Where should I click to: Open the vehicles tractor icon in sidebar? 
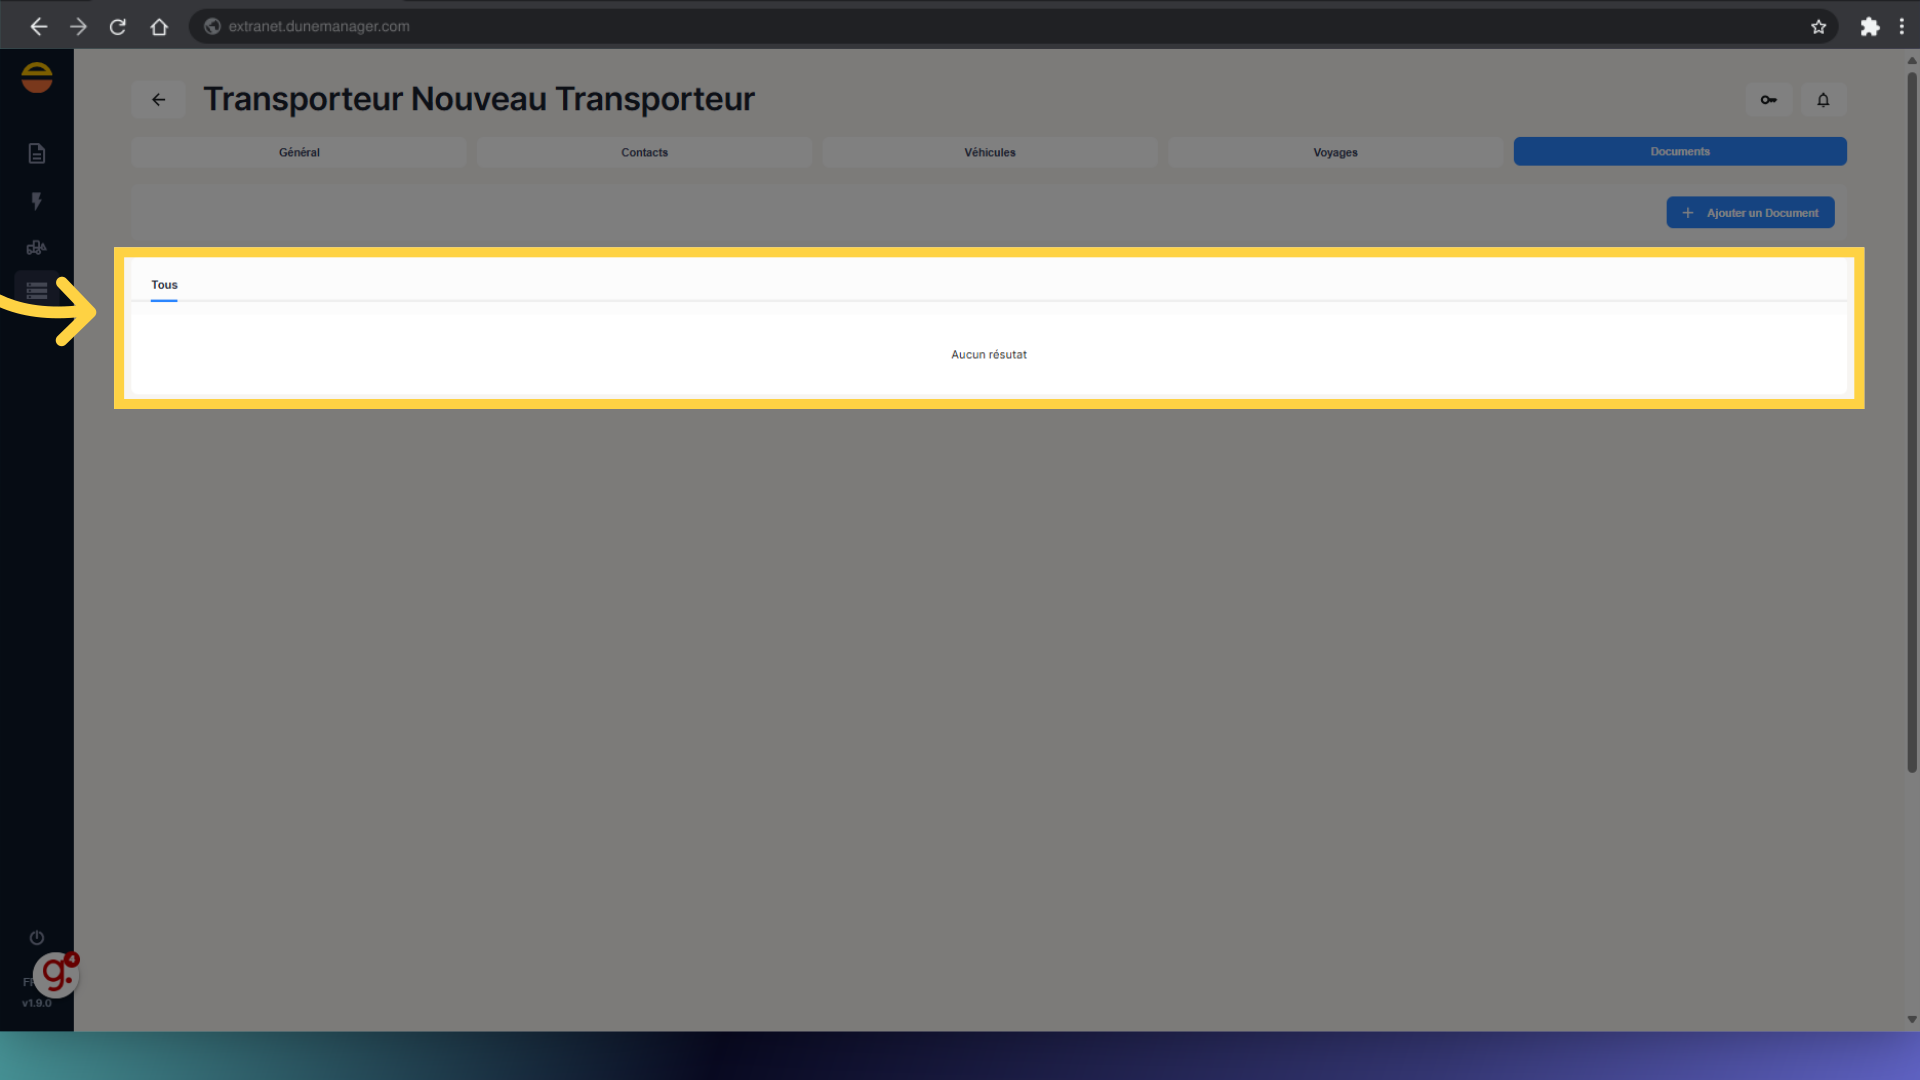pyautogui.click(x=37, y=247)
